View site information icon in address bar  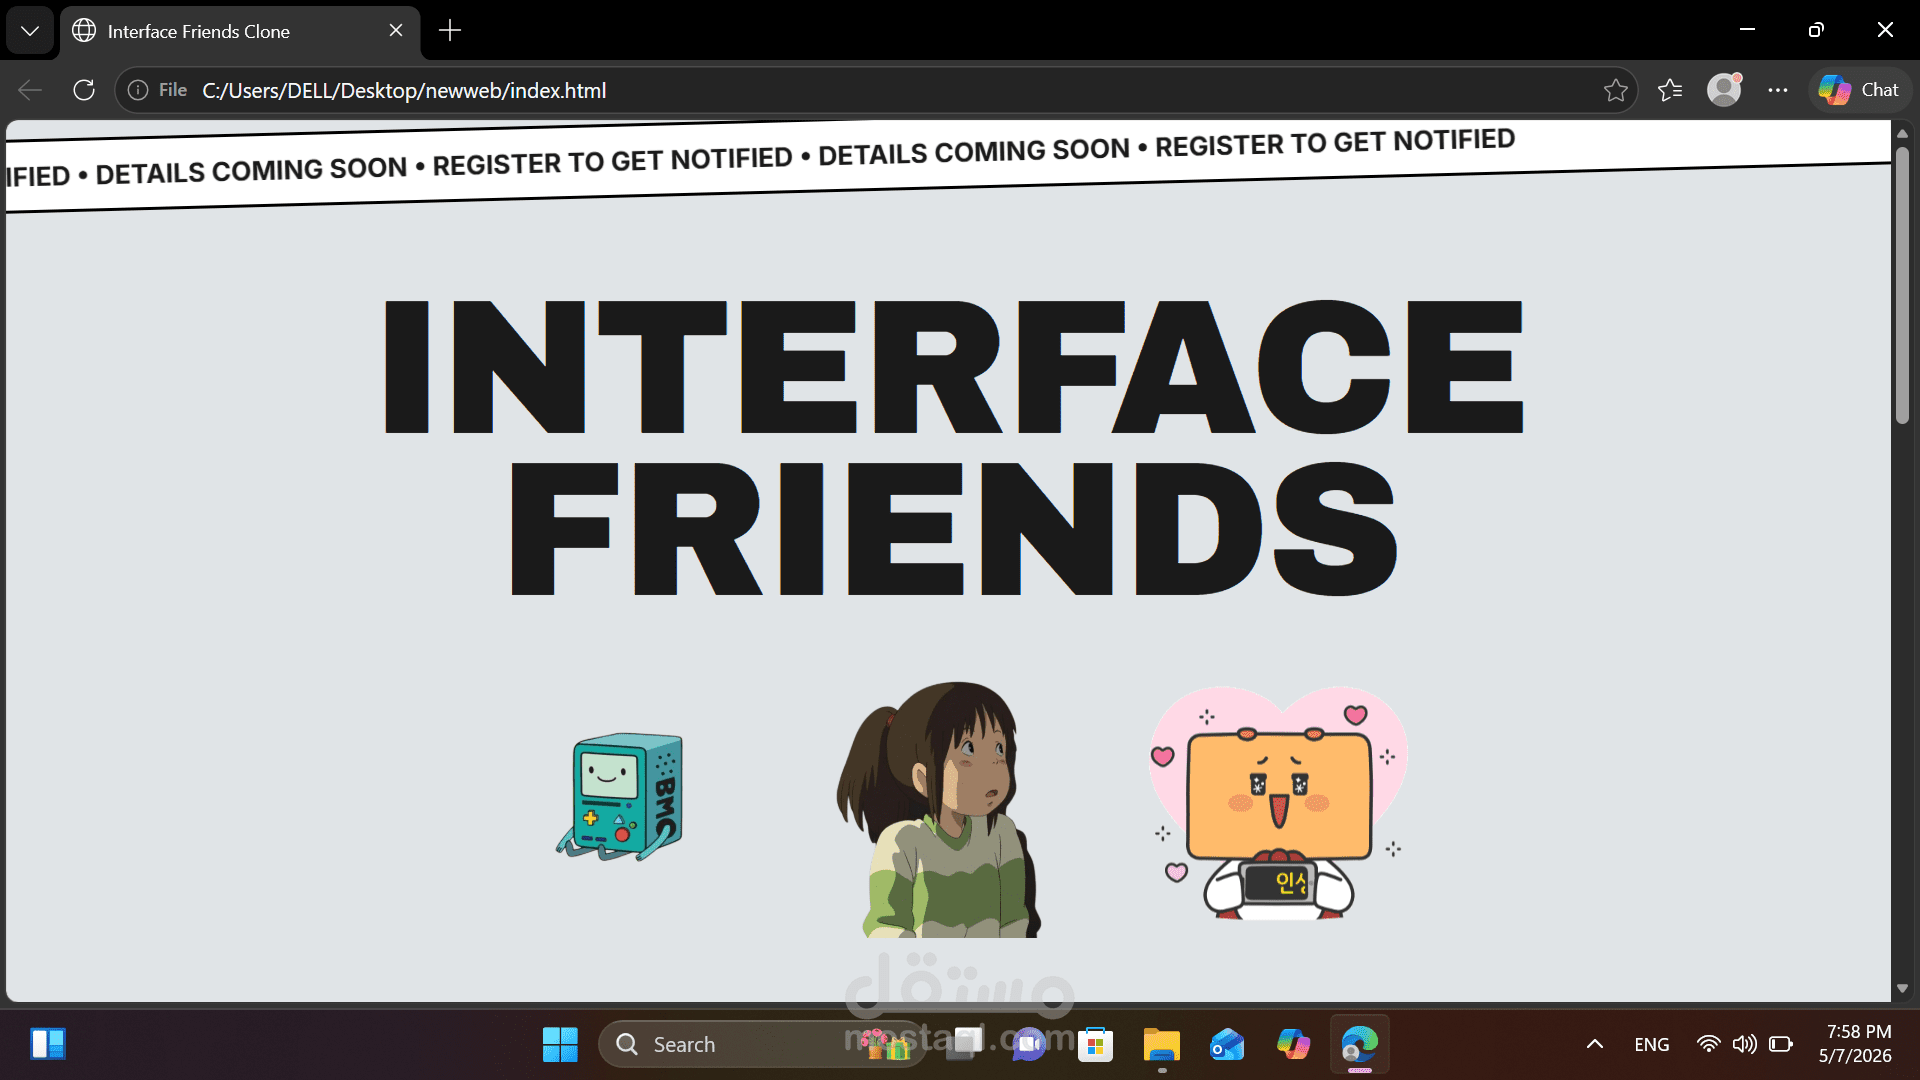[138, 90]
